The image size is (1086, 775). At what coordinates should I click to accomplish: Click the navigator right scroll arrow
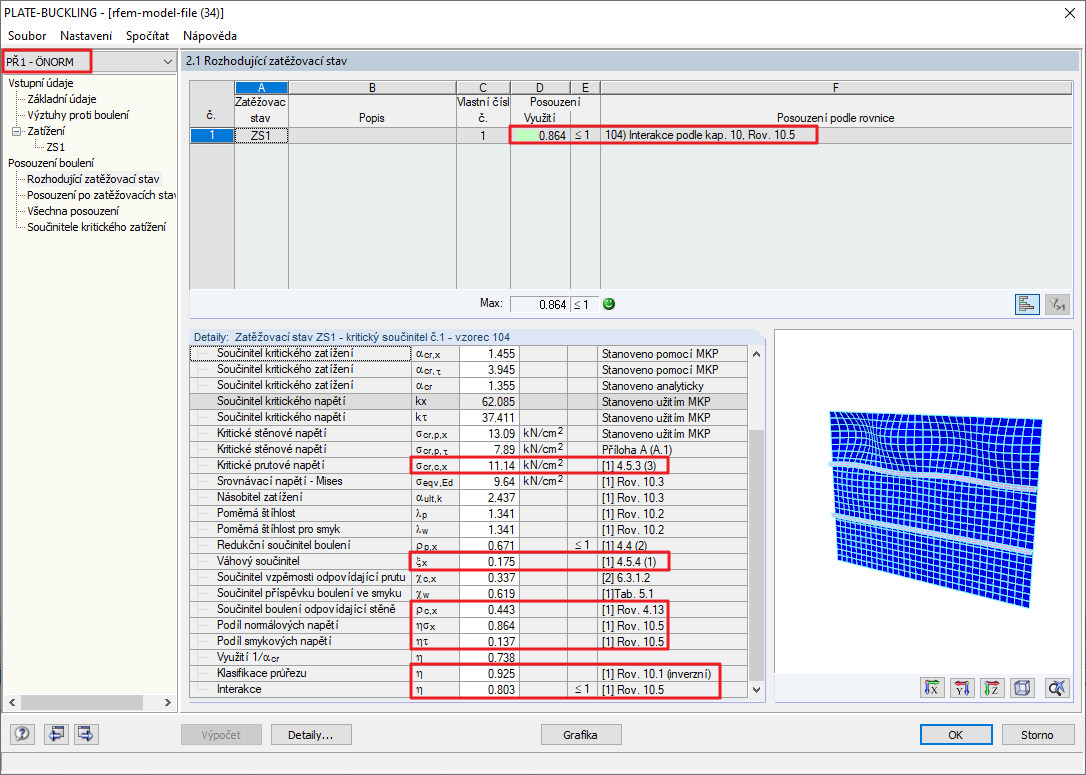[168, 702]
